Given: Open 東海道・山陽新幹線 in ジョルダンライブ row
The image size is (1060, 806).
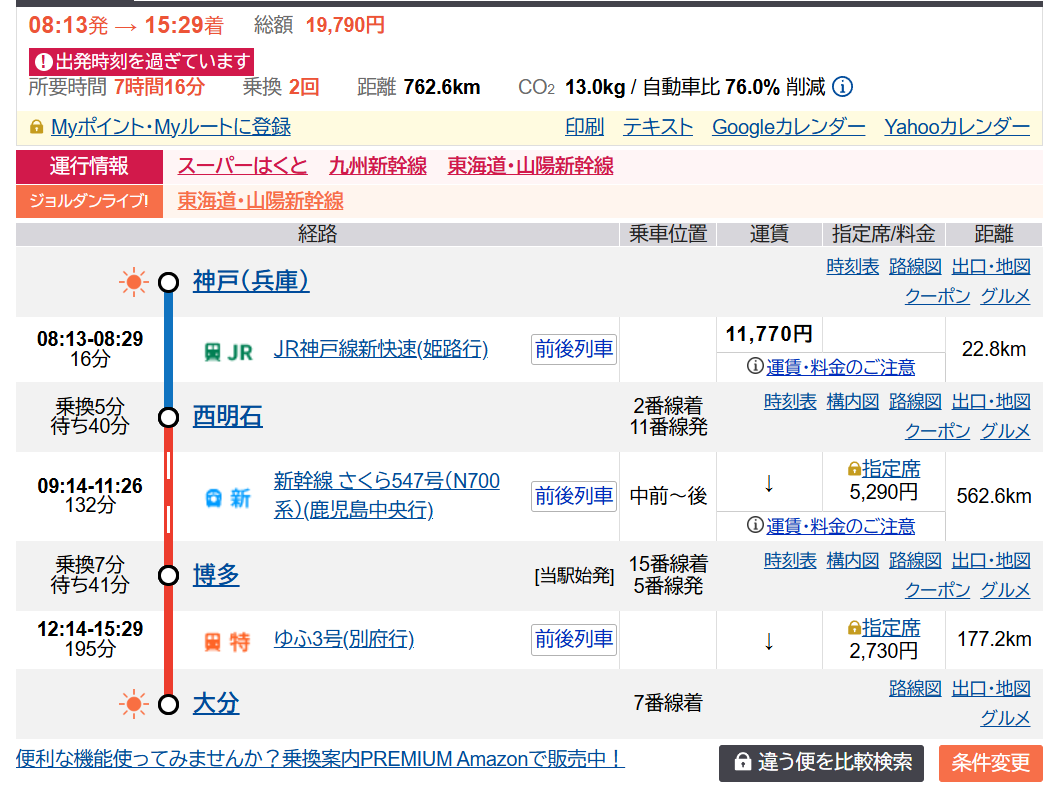Looking at the screenshot, I should [x=260, y=201].
